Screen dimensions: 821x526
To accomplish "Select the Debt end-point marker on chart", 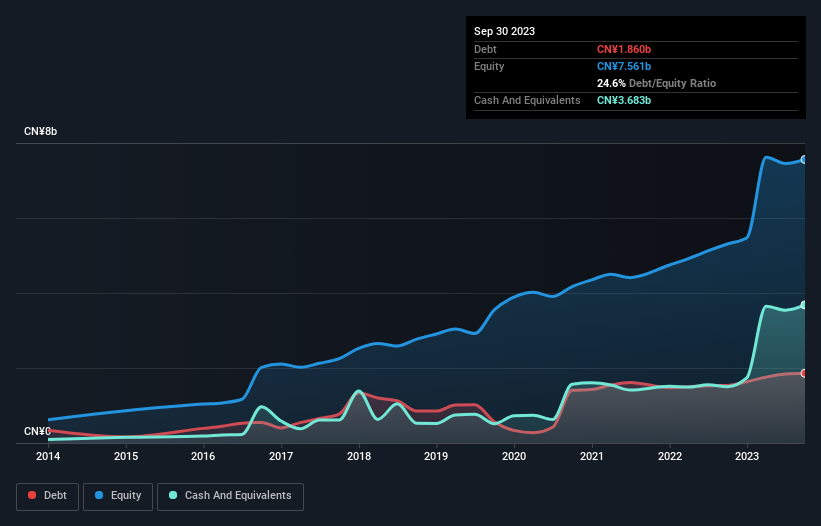I will click(804, 373).
